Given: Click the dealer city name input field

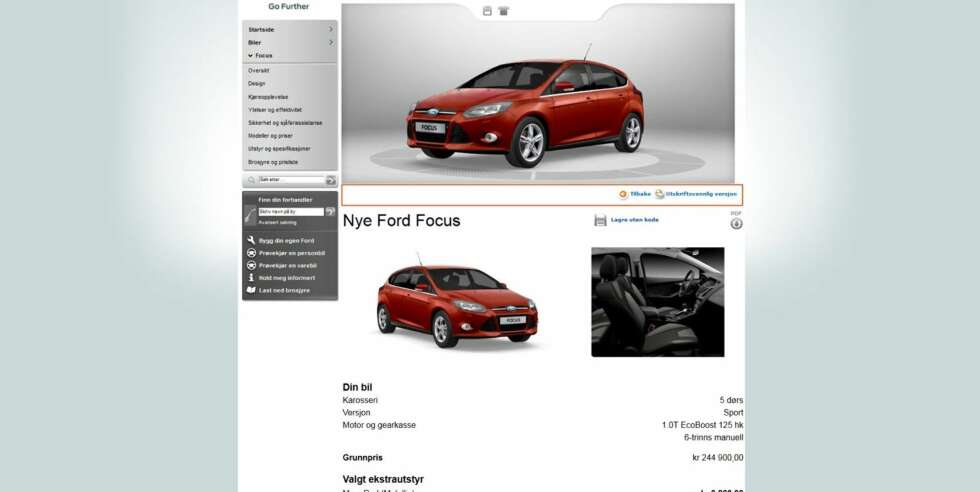Looking at the screenshot, I should tap(291, 212).
